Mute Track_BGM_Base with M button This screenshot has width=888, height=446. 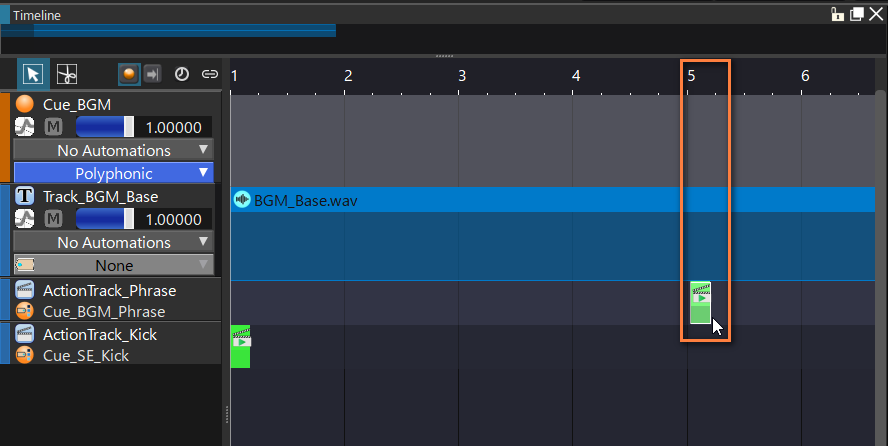53,218
